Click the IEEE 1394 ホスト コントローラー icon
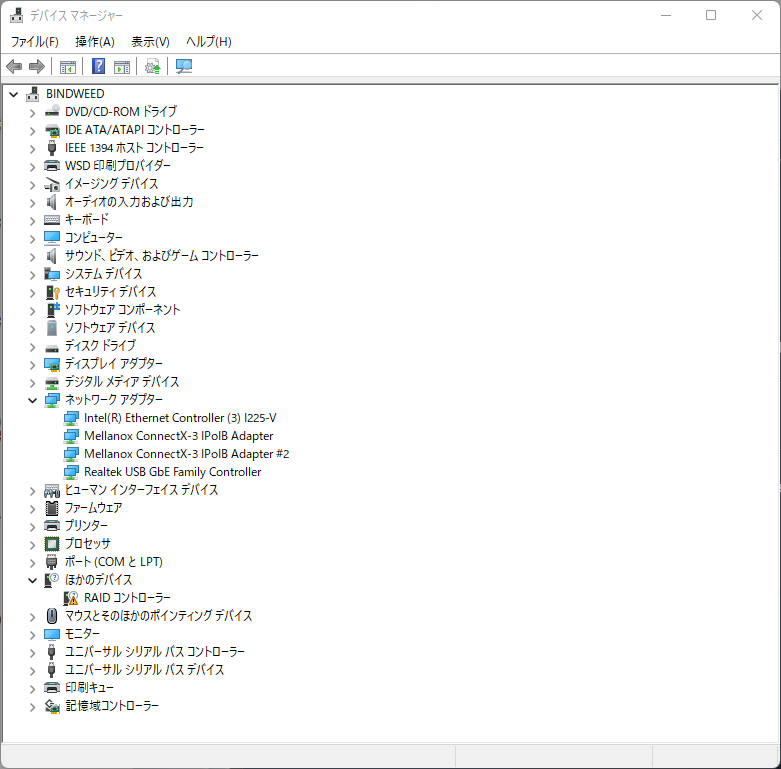Image resolution: width=781 pixels, height=769 pixels. click(x=52, y=148)
